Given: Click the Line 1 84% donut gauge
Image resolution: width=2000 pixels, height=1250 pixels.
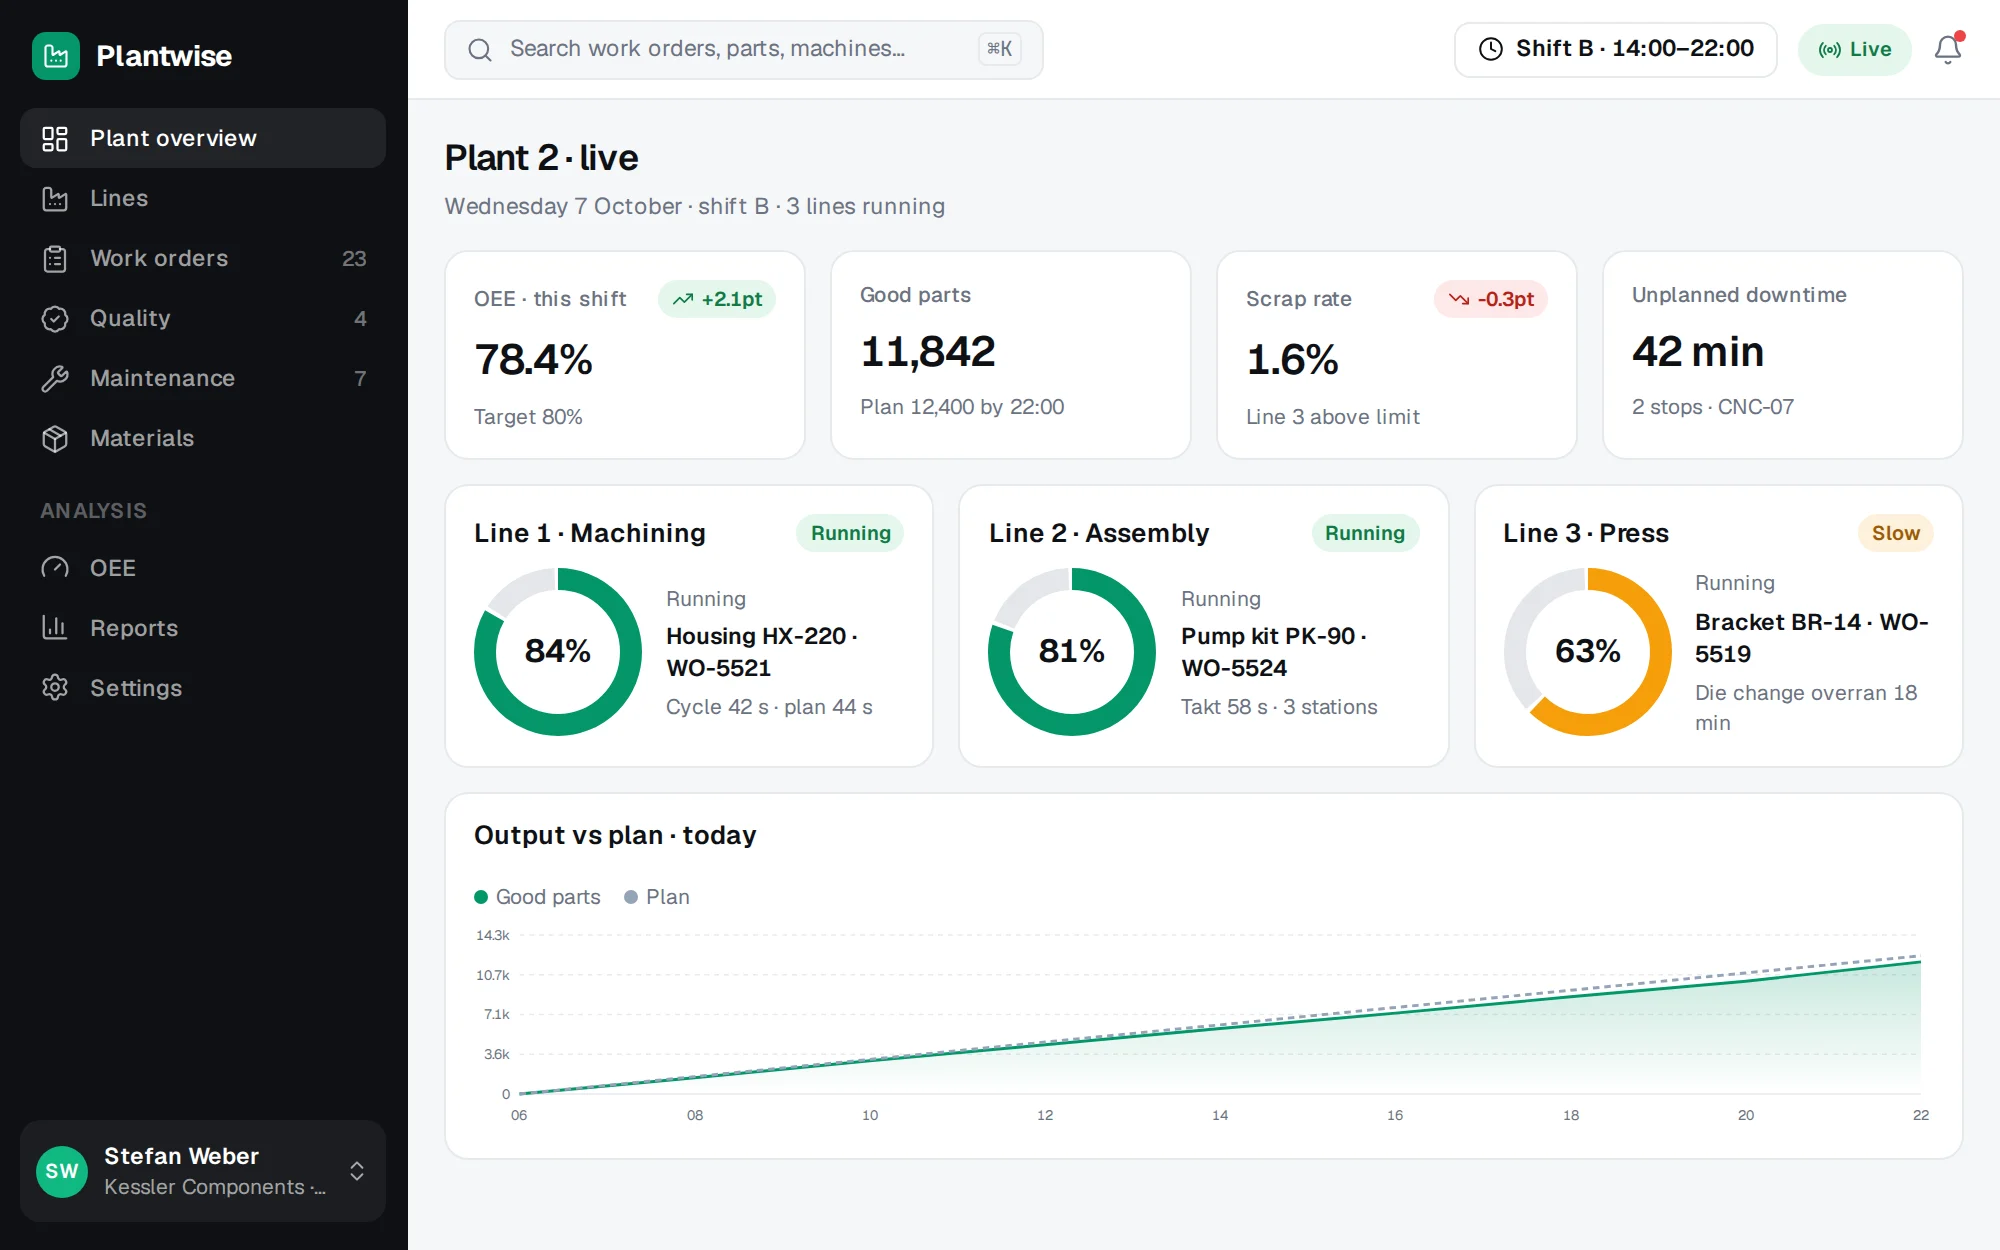Looking at the screenshot, I should pos(558,652).
